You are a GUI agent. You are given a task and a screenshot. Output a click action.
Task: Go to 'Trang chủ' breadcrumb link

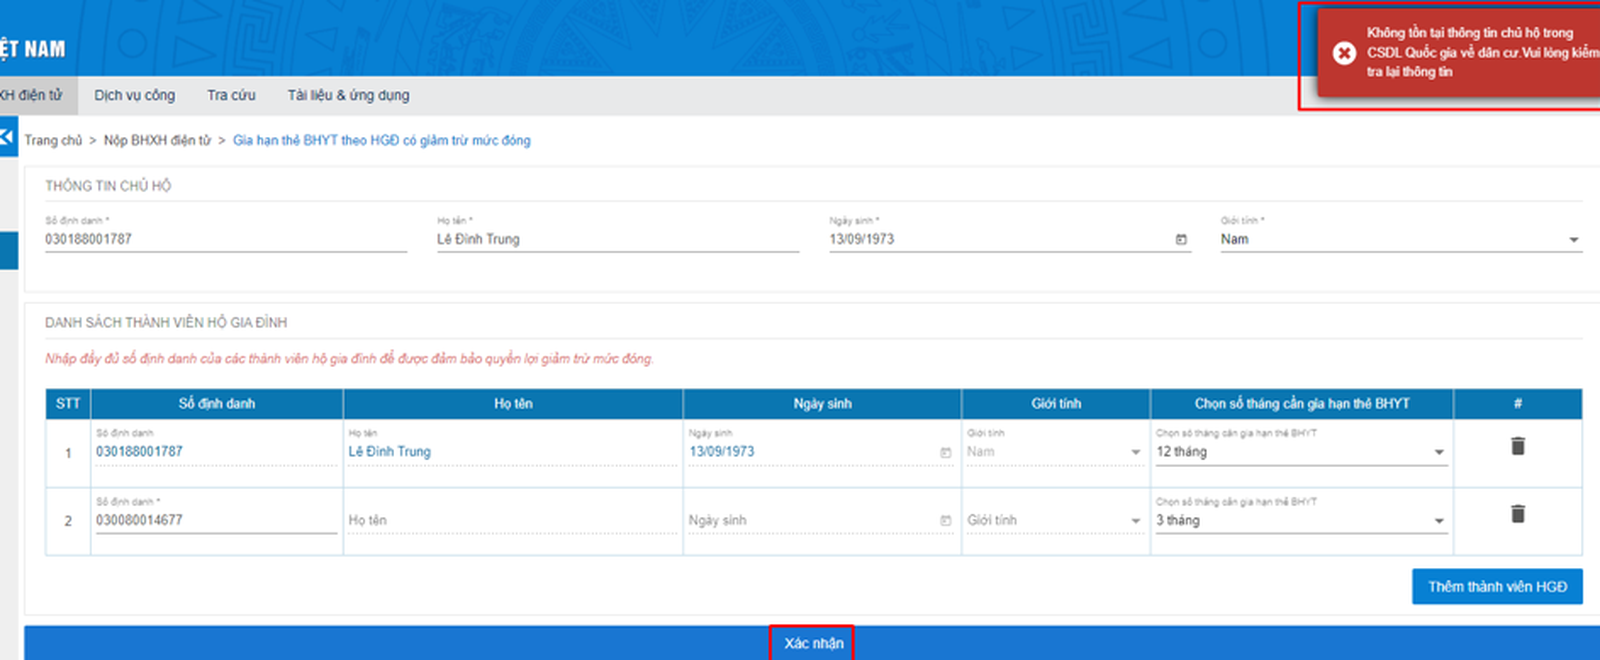pos(53,141)
